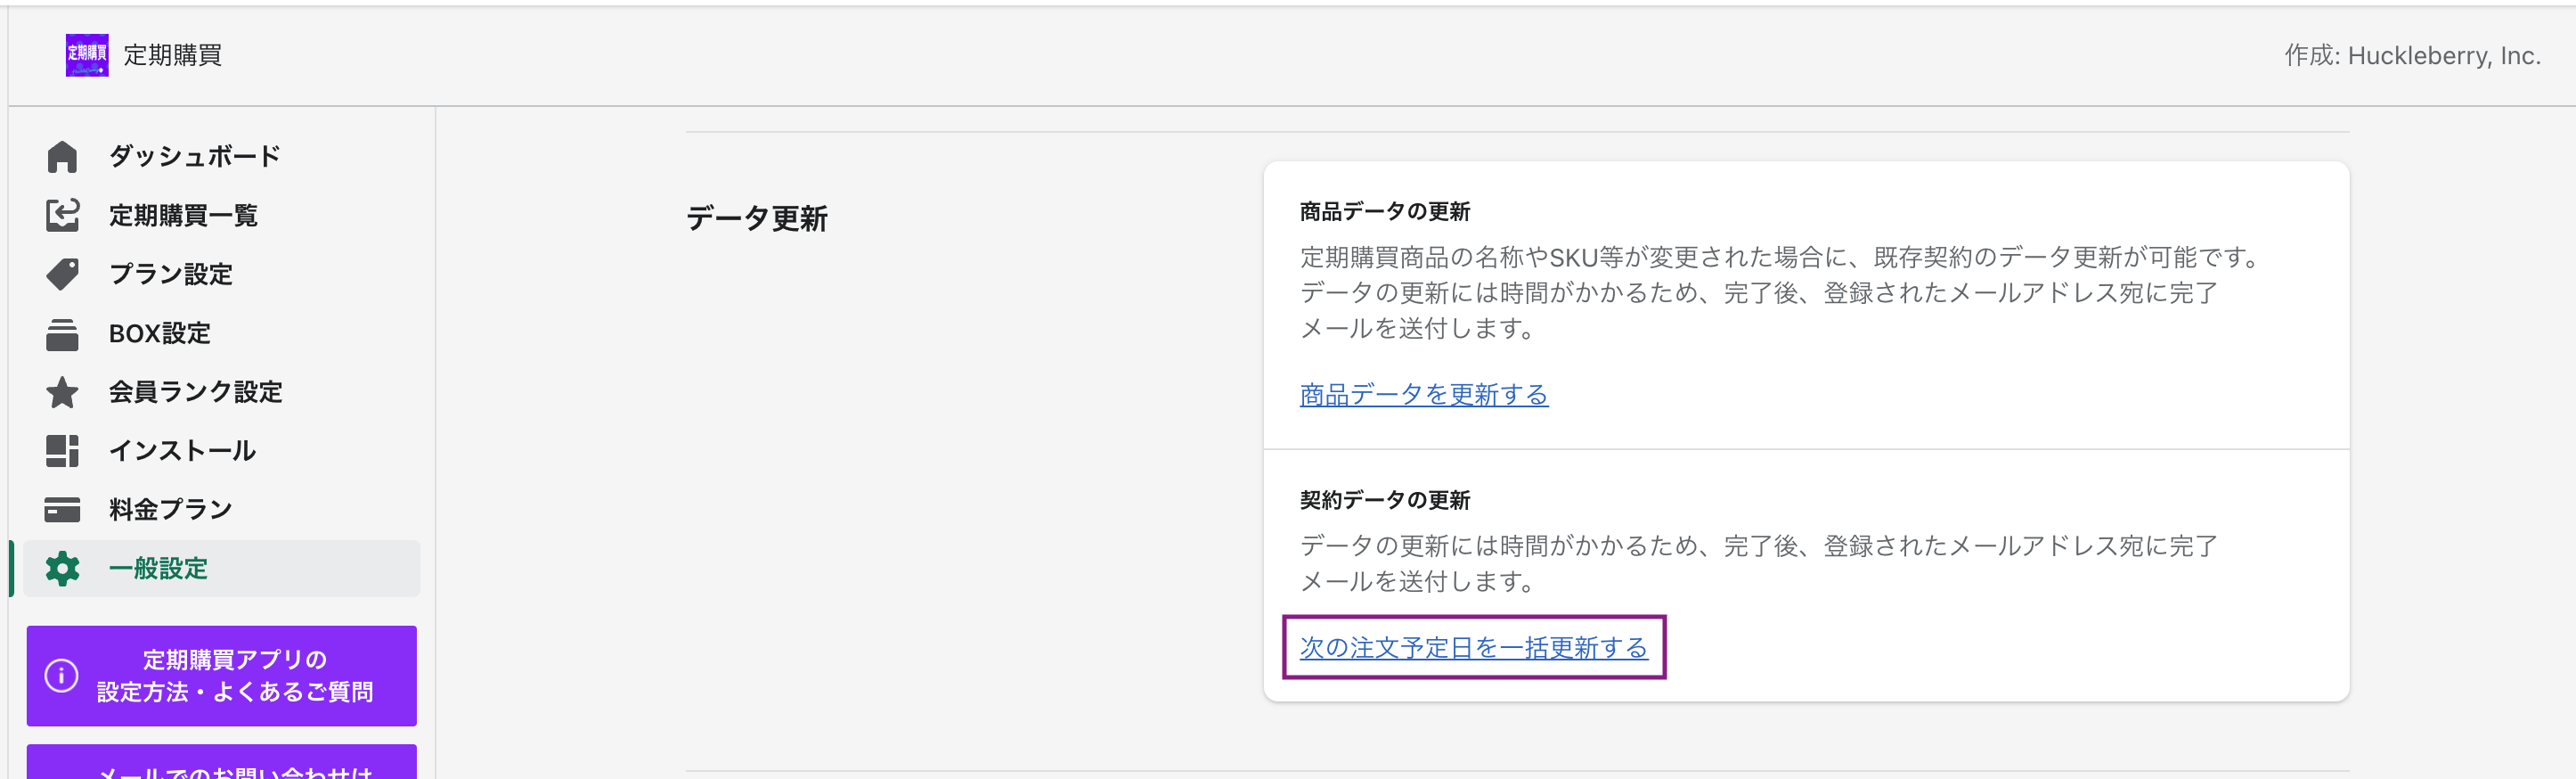Click the BOX settings stack icon

click(x=62, y=334)
